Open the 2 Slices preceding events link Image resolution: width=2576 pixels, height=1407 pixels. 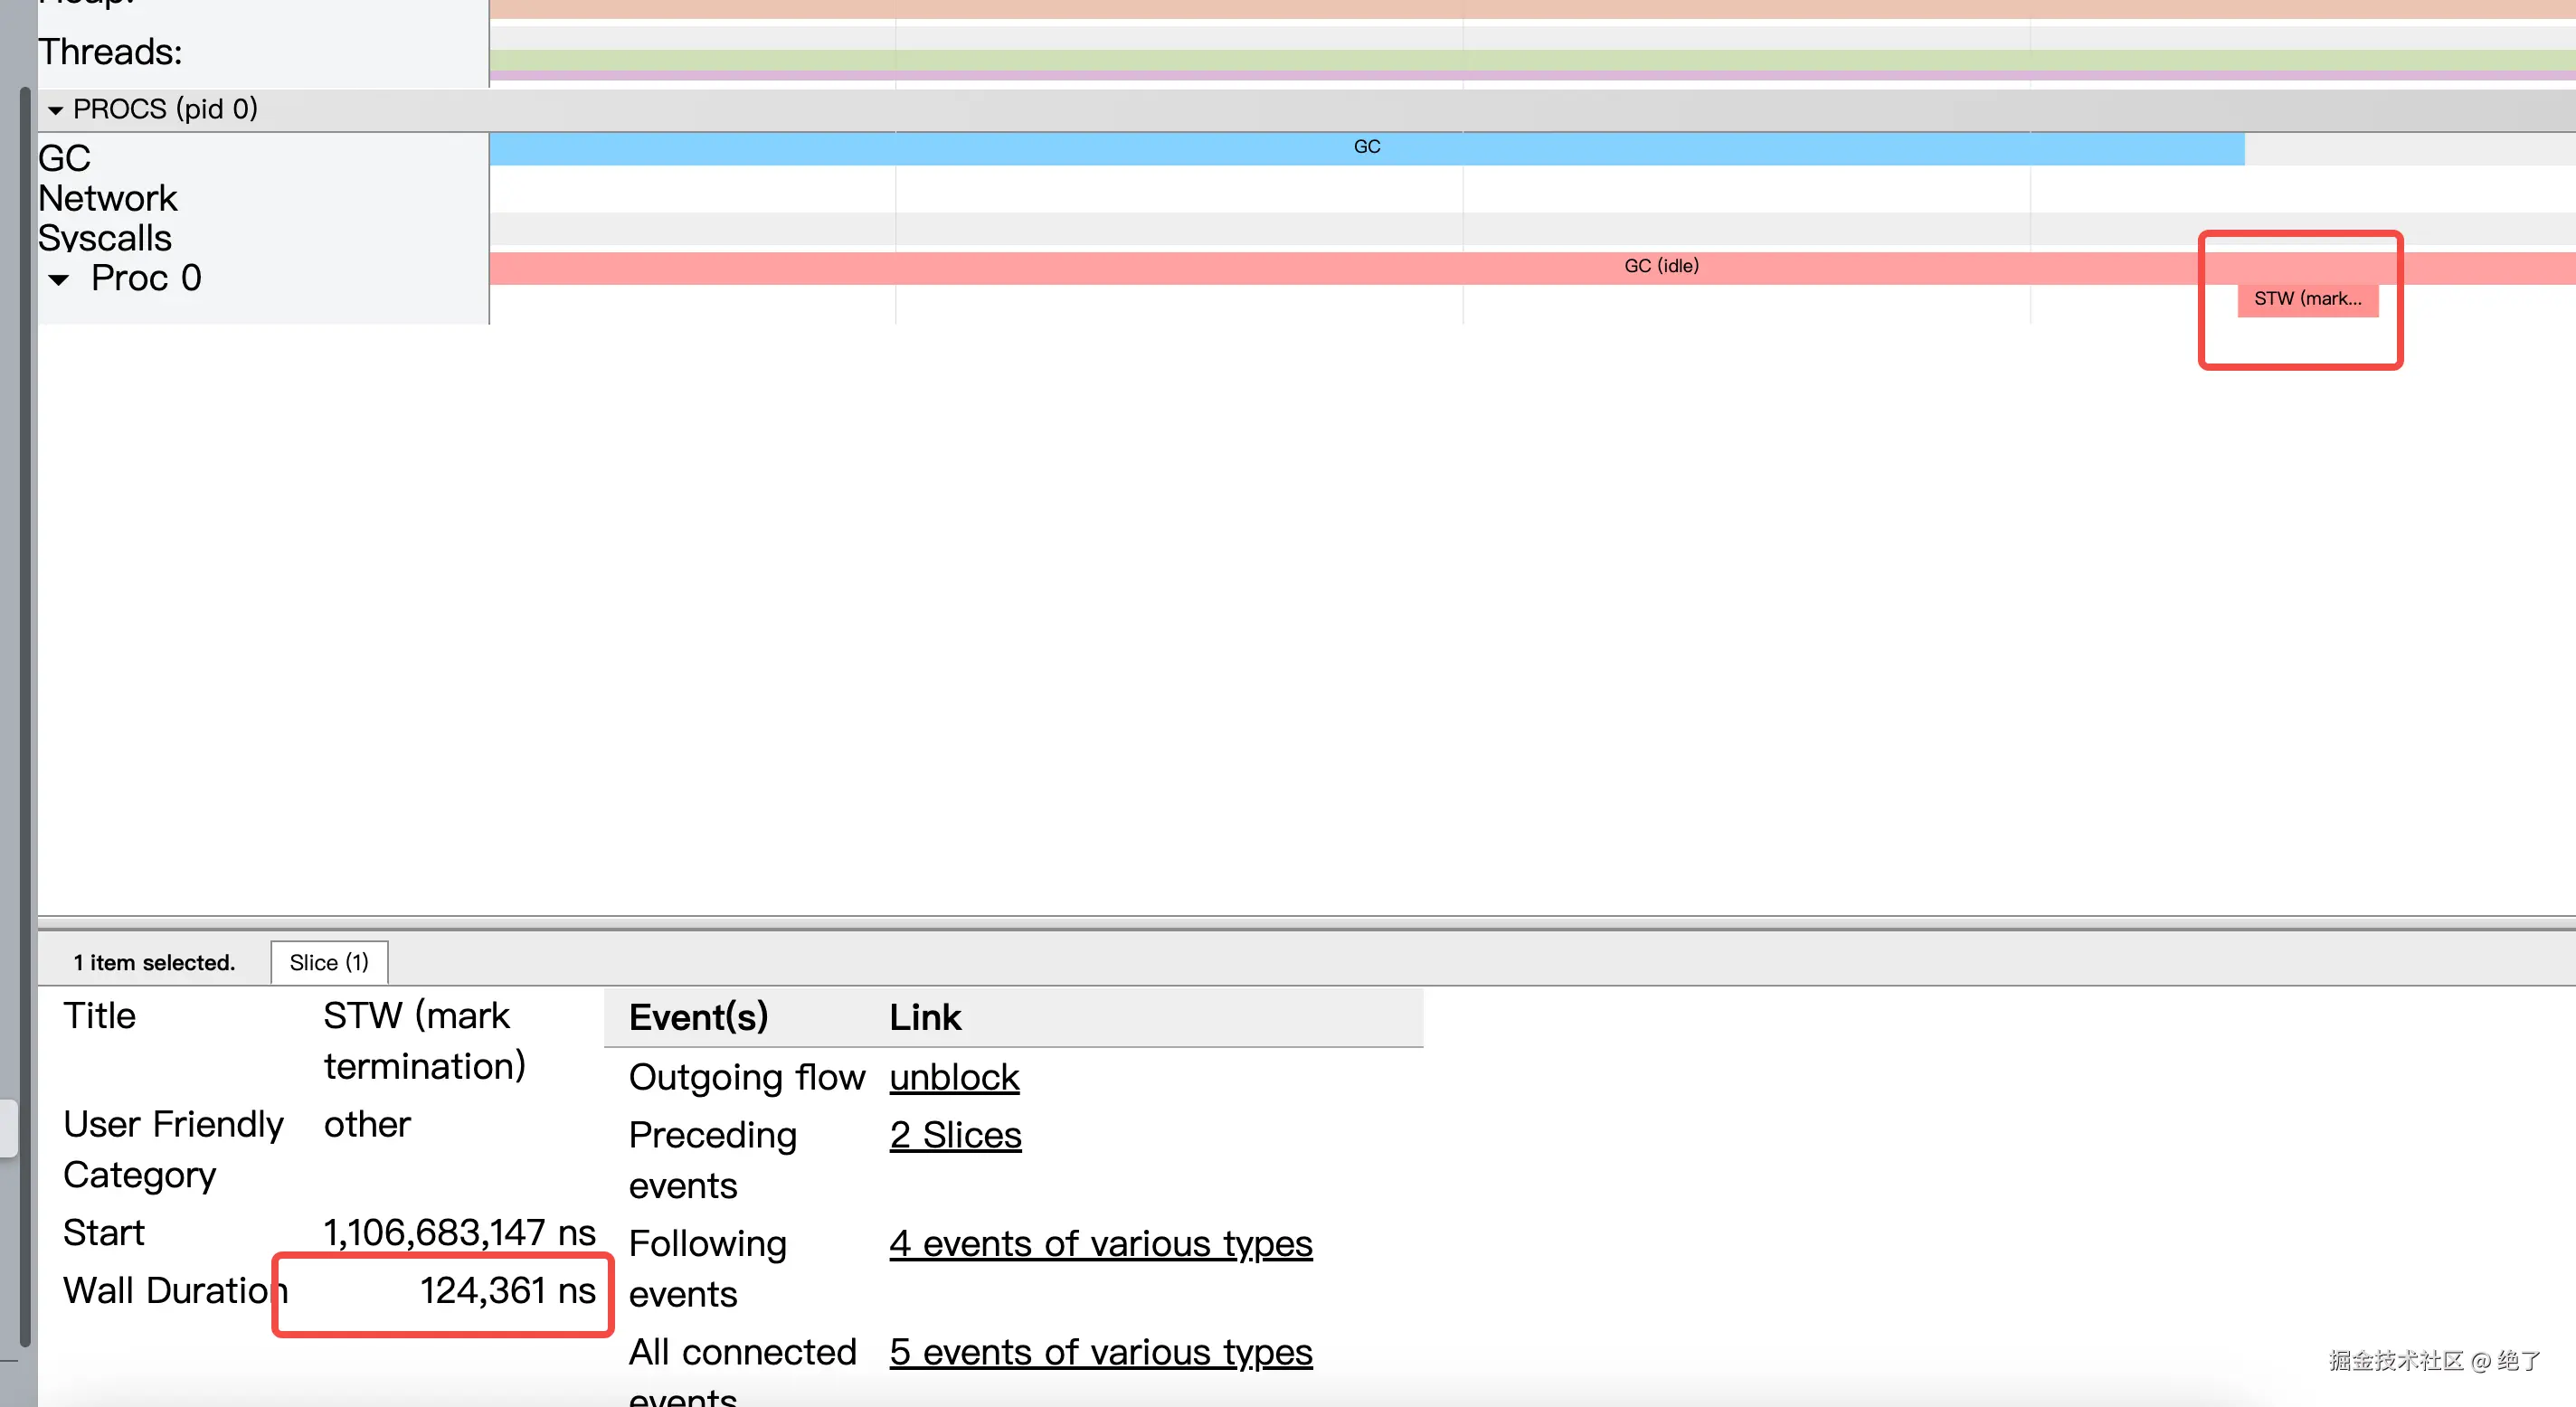coord(955,1136)
